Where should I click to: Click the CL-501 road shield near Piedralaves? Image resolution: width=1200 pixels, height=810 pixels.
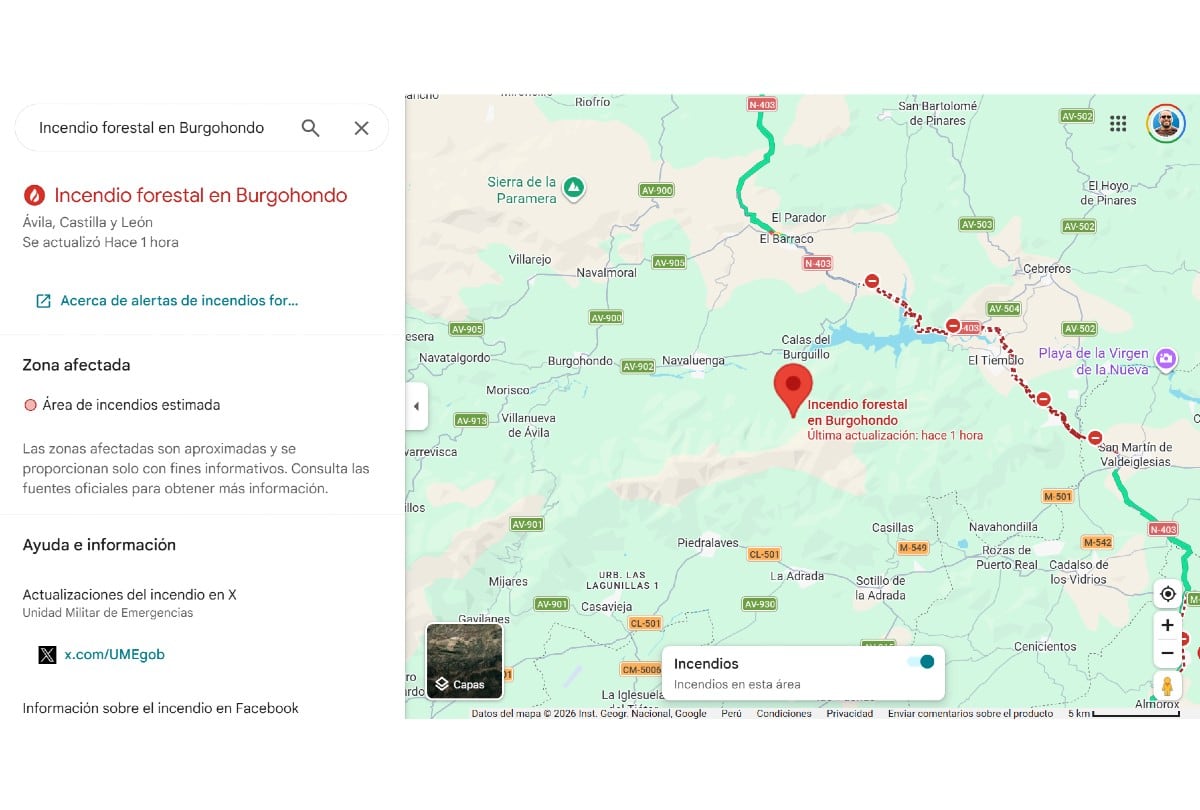click(x=763, y=554)
